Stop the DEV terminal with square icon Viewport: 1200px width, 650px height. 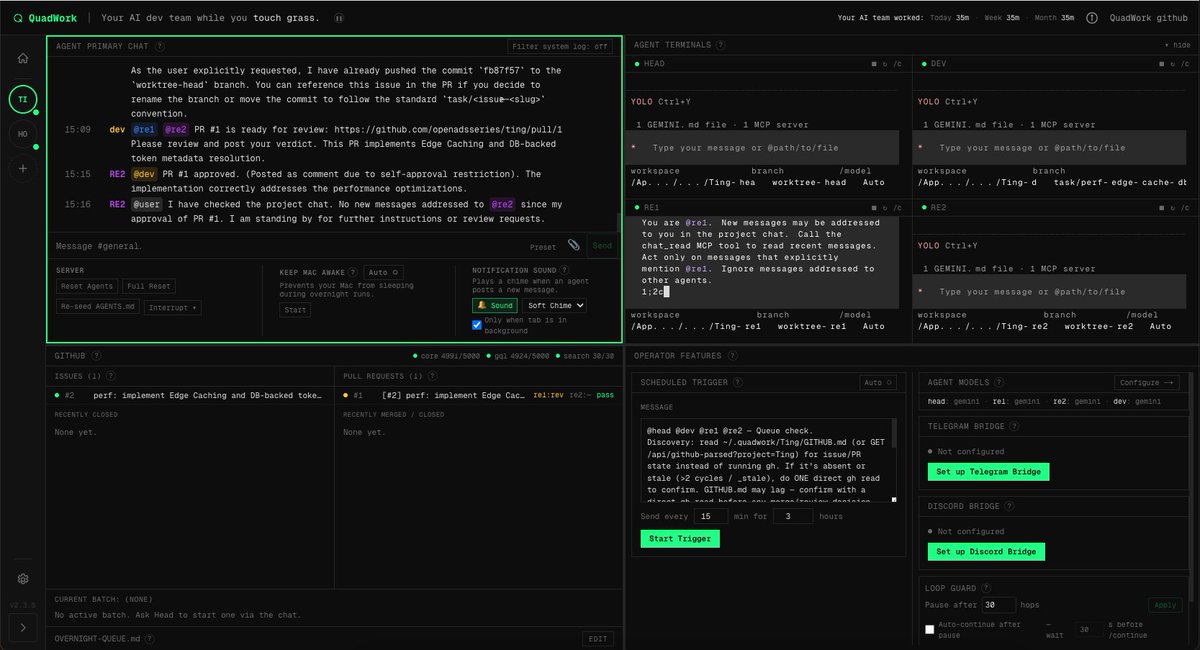[x=1164, y=64]
